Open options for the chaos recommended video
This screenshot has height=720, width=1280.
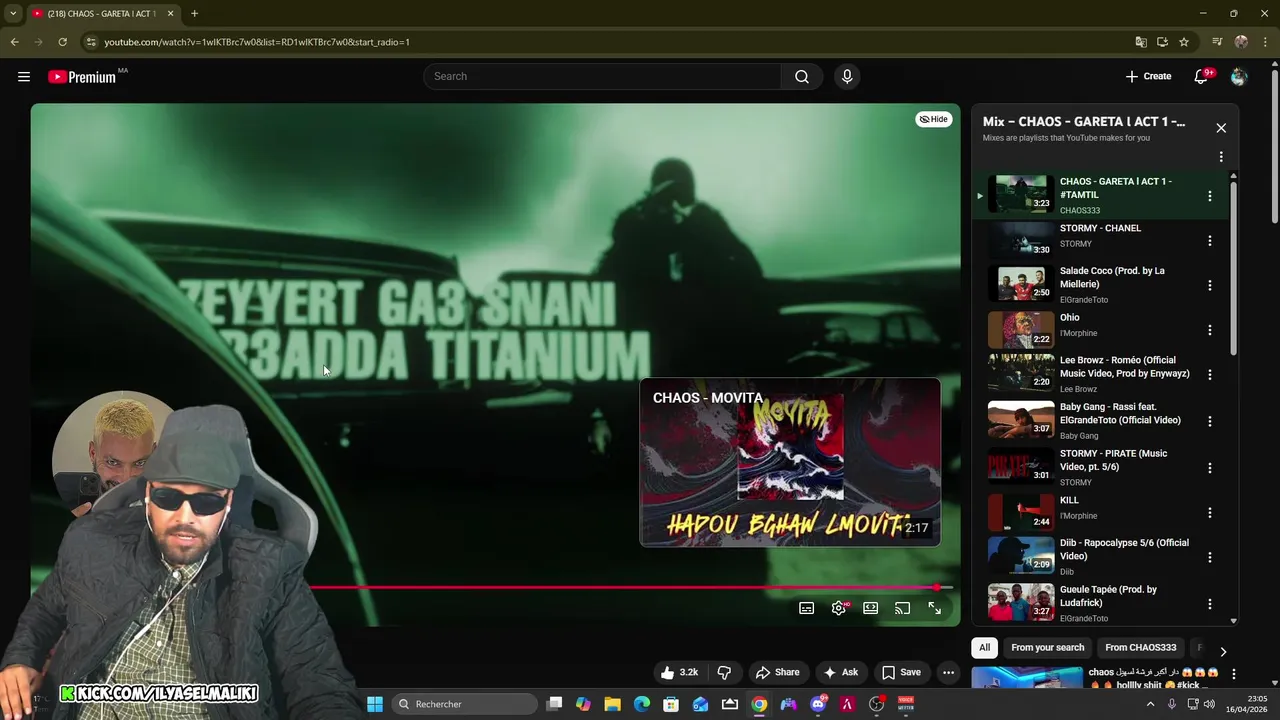pos(1234,675)
